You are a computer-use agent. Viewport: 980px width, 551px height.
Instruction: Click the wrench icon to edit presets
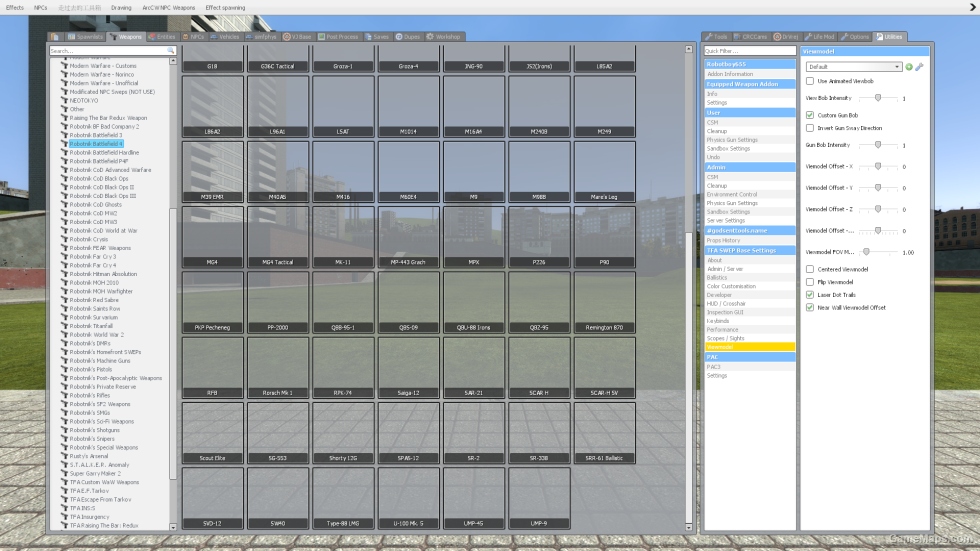click(x=919, y=67)
